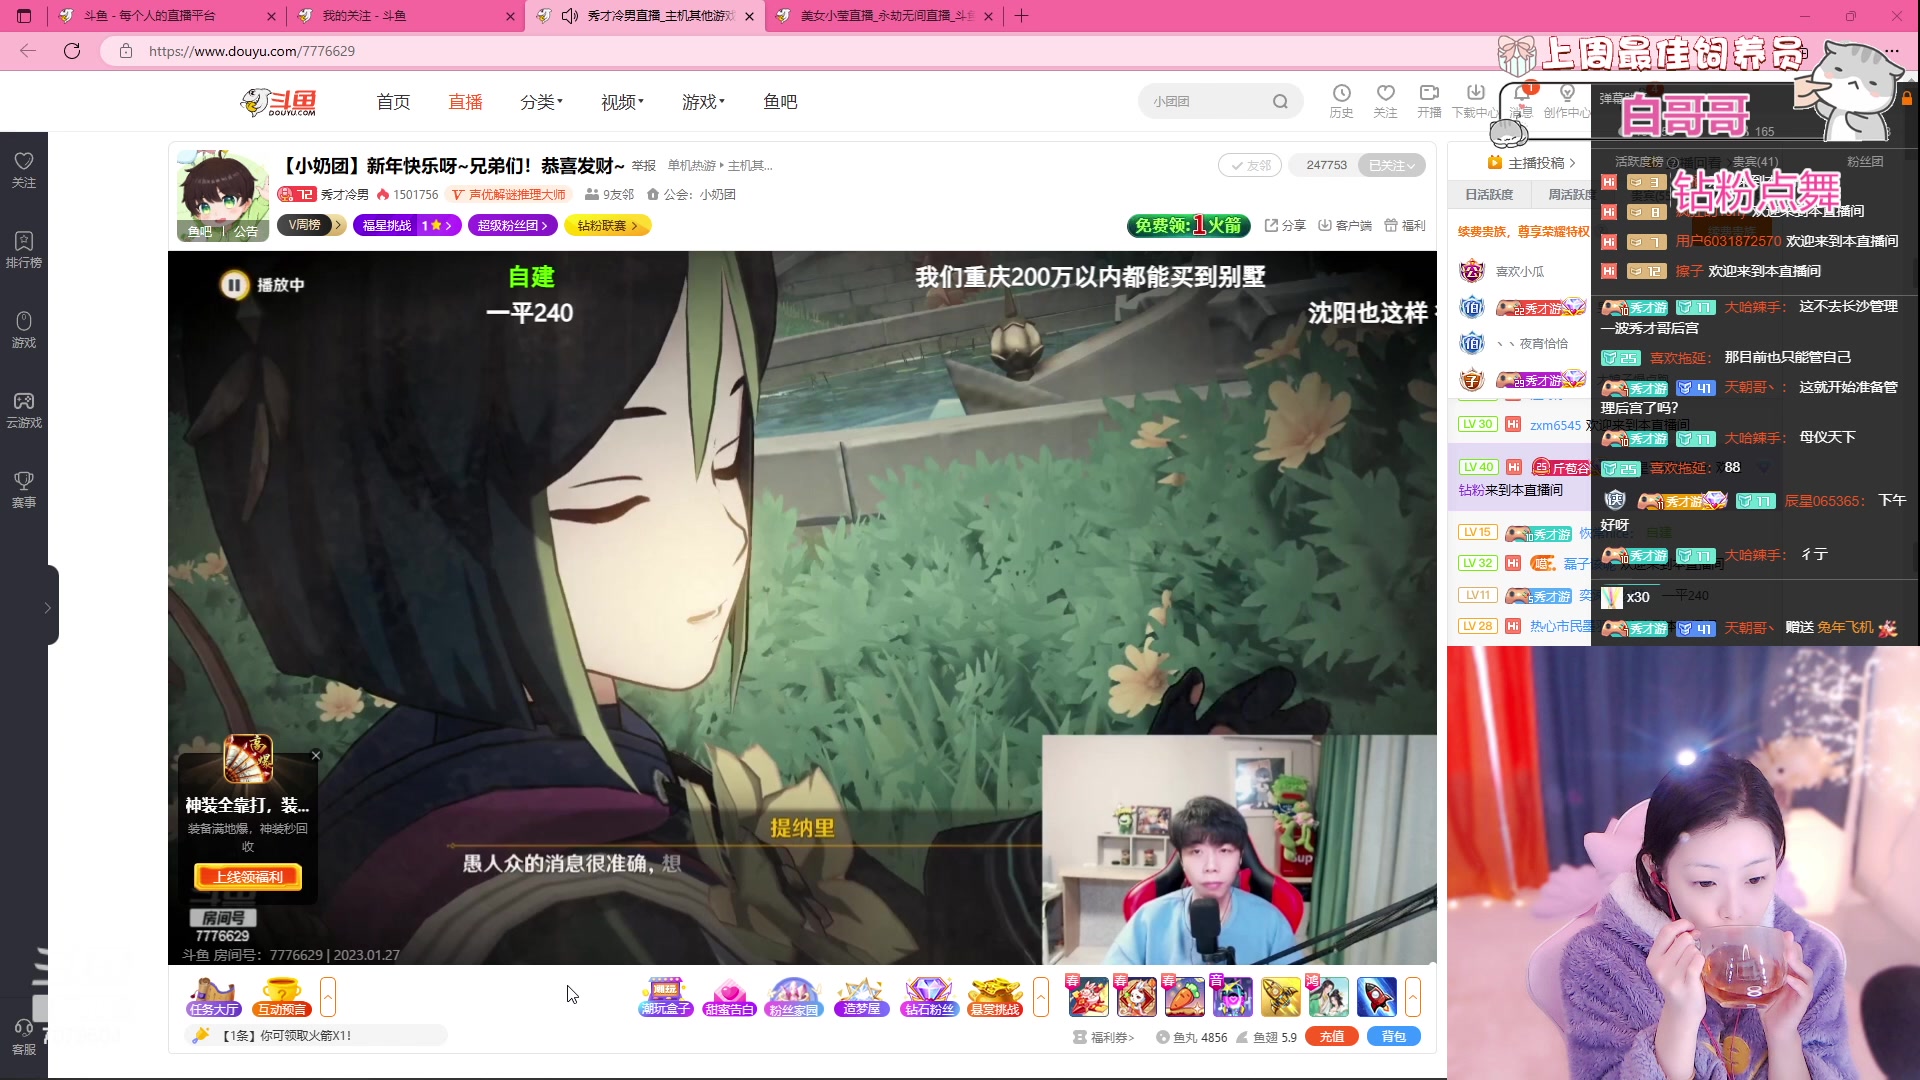Open the 关注 heart icon in top bar
The width and height of the screenshot is (1920, 1080).
point(1385,101)
